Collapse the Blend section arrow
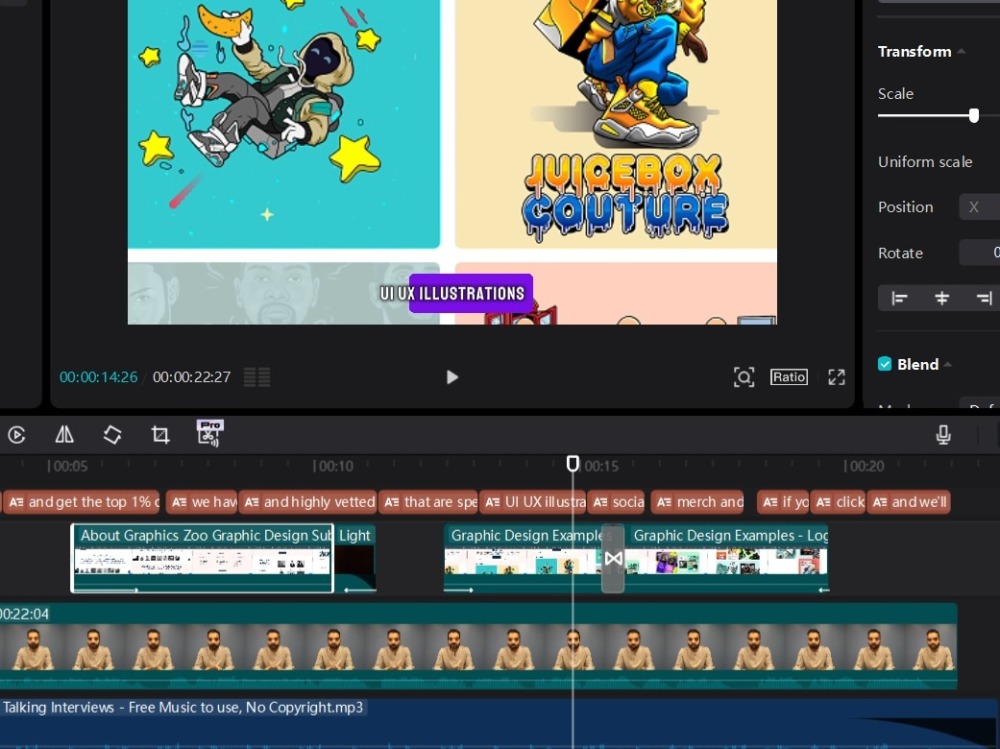1000x749 pixels. coord(948,364)
